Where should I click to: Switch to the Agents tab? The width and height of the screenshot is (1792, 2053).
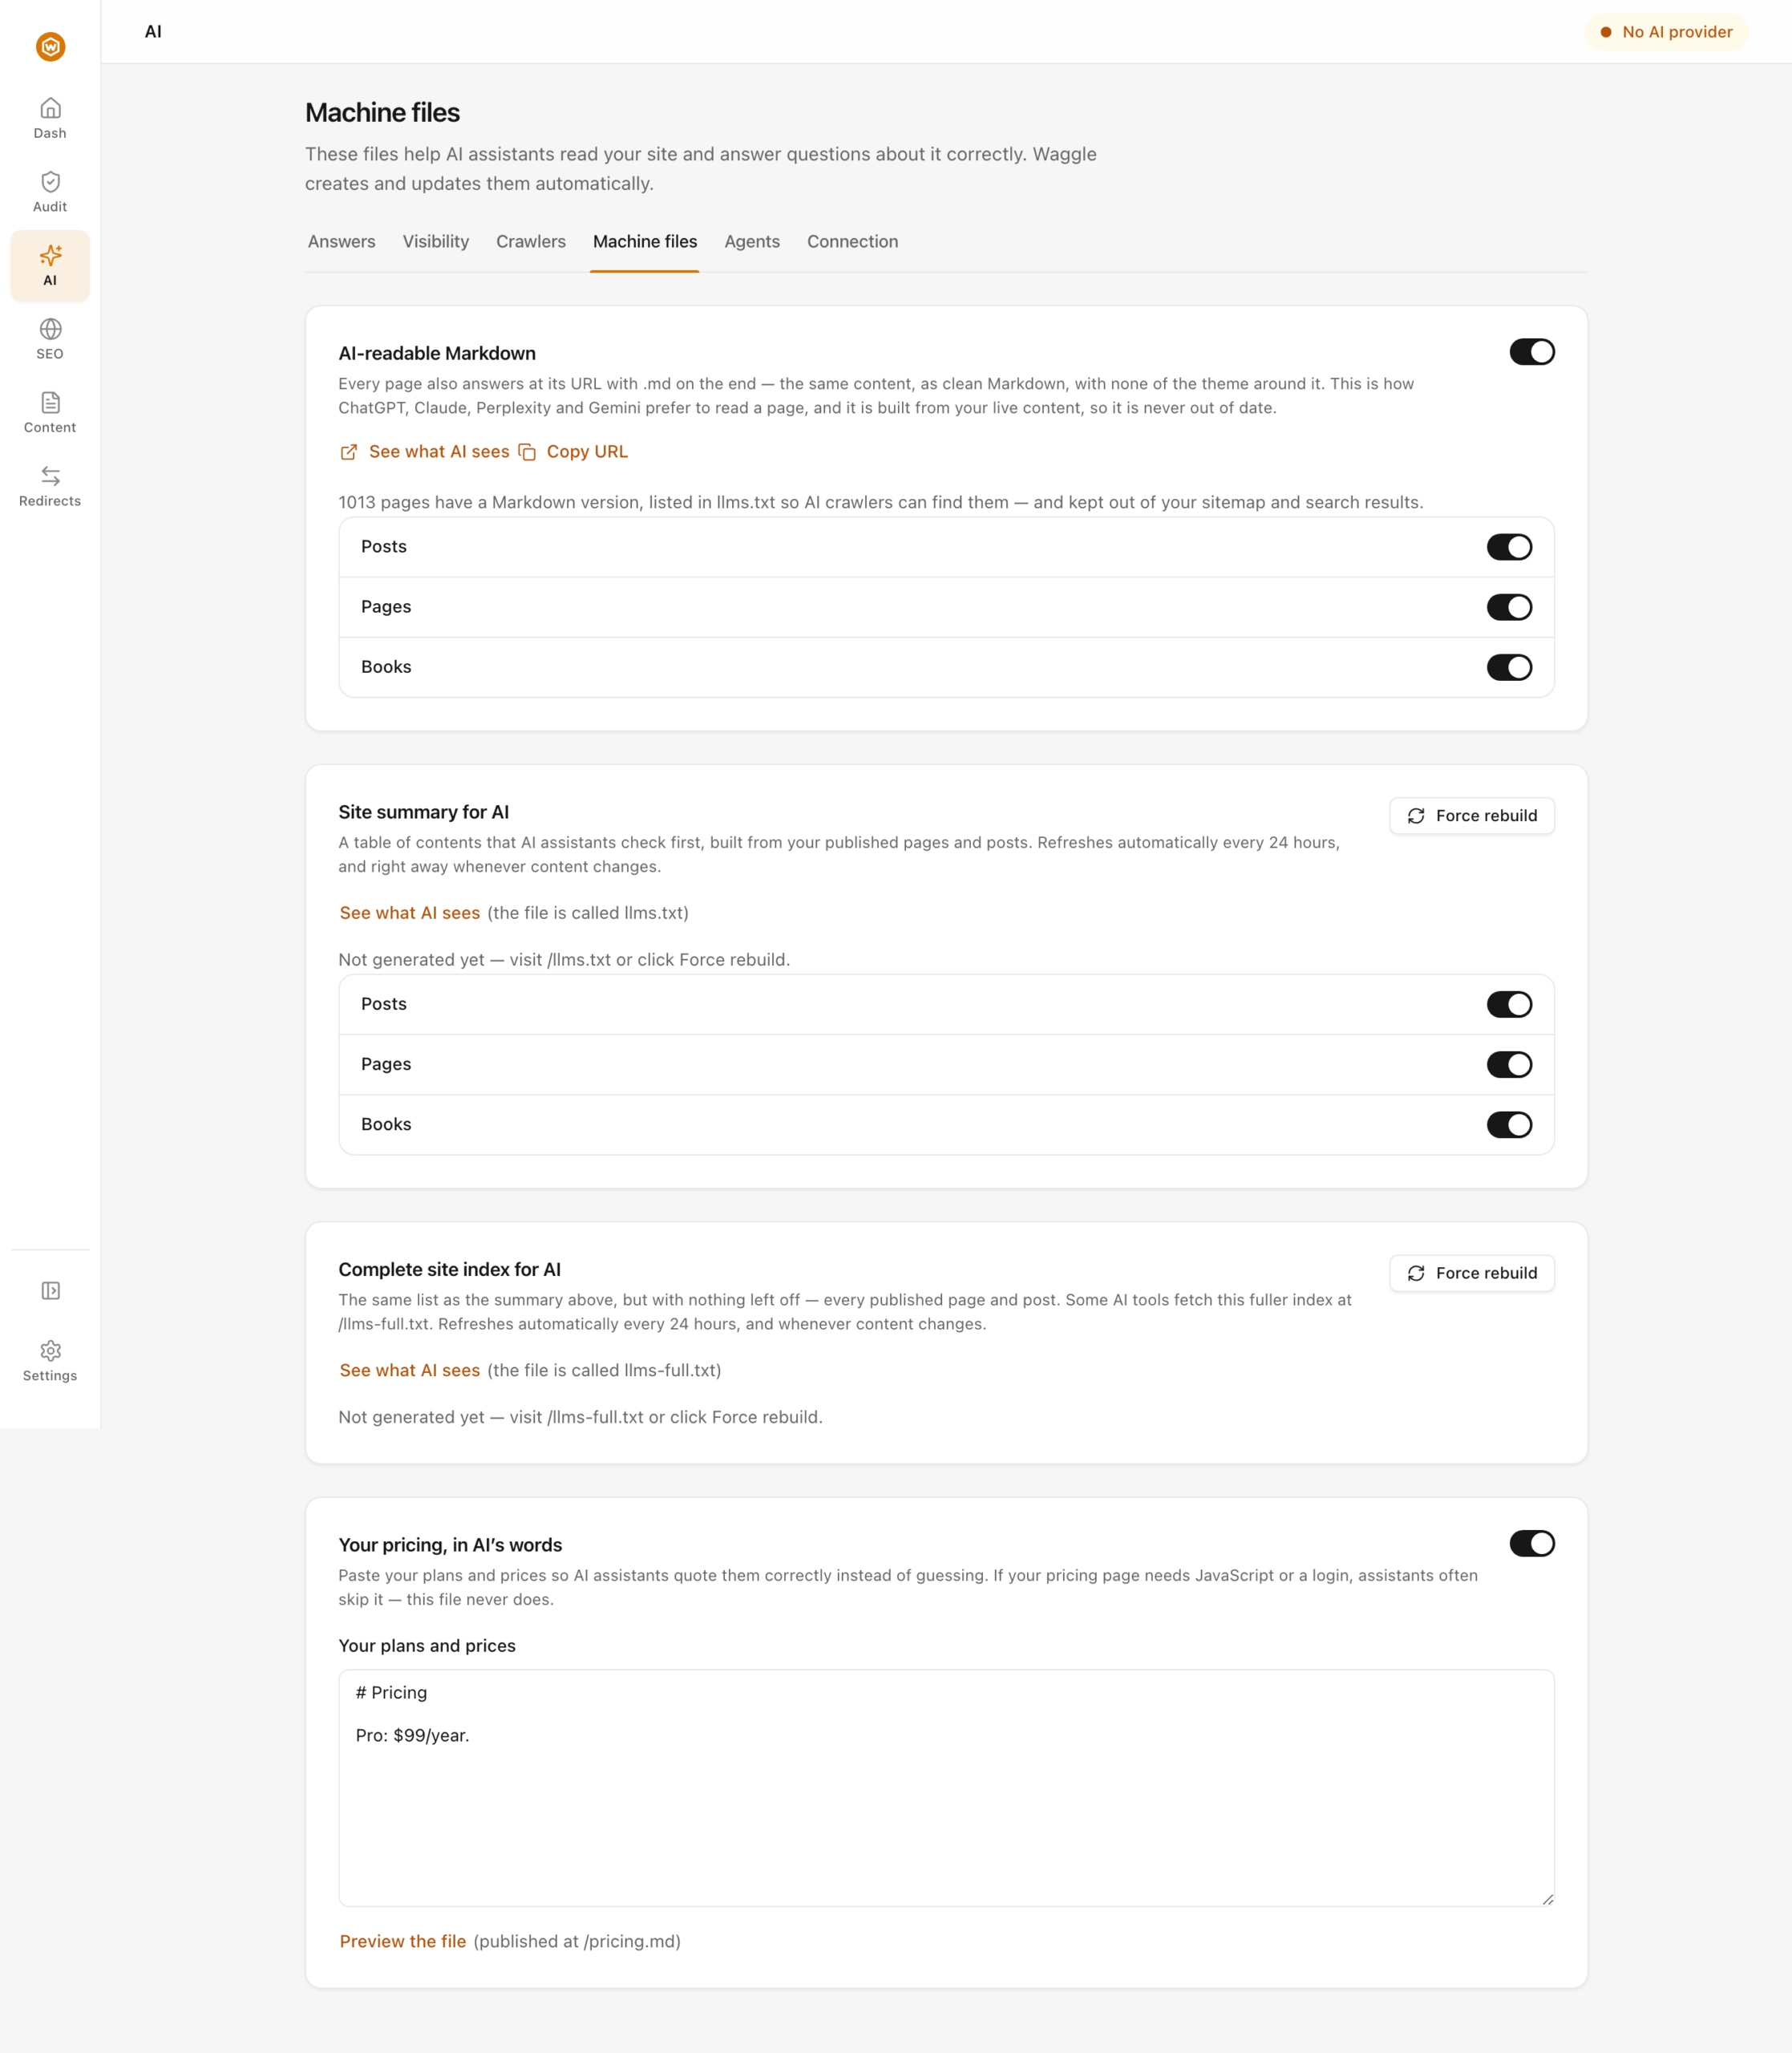[751, 242]
